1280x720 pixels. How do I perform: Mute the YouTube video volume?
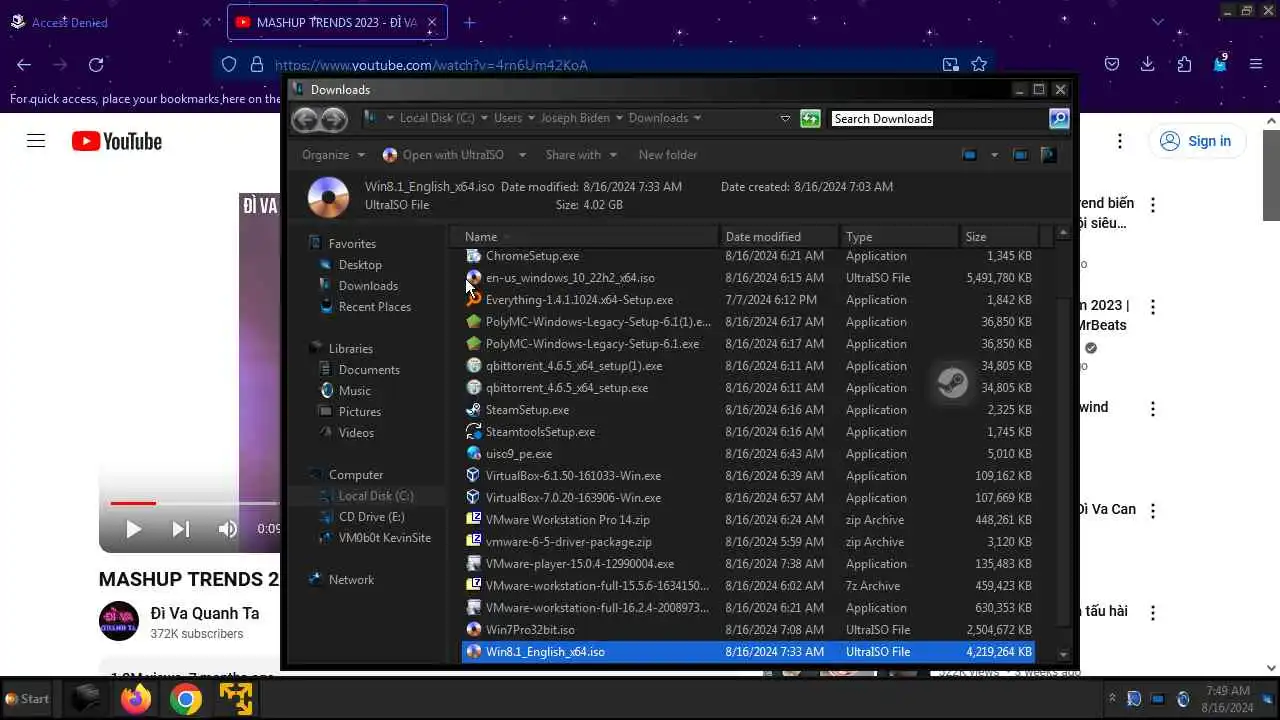tap(228, 529)
